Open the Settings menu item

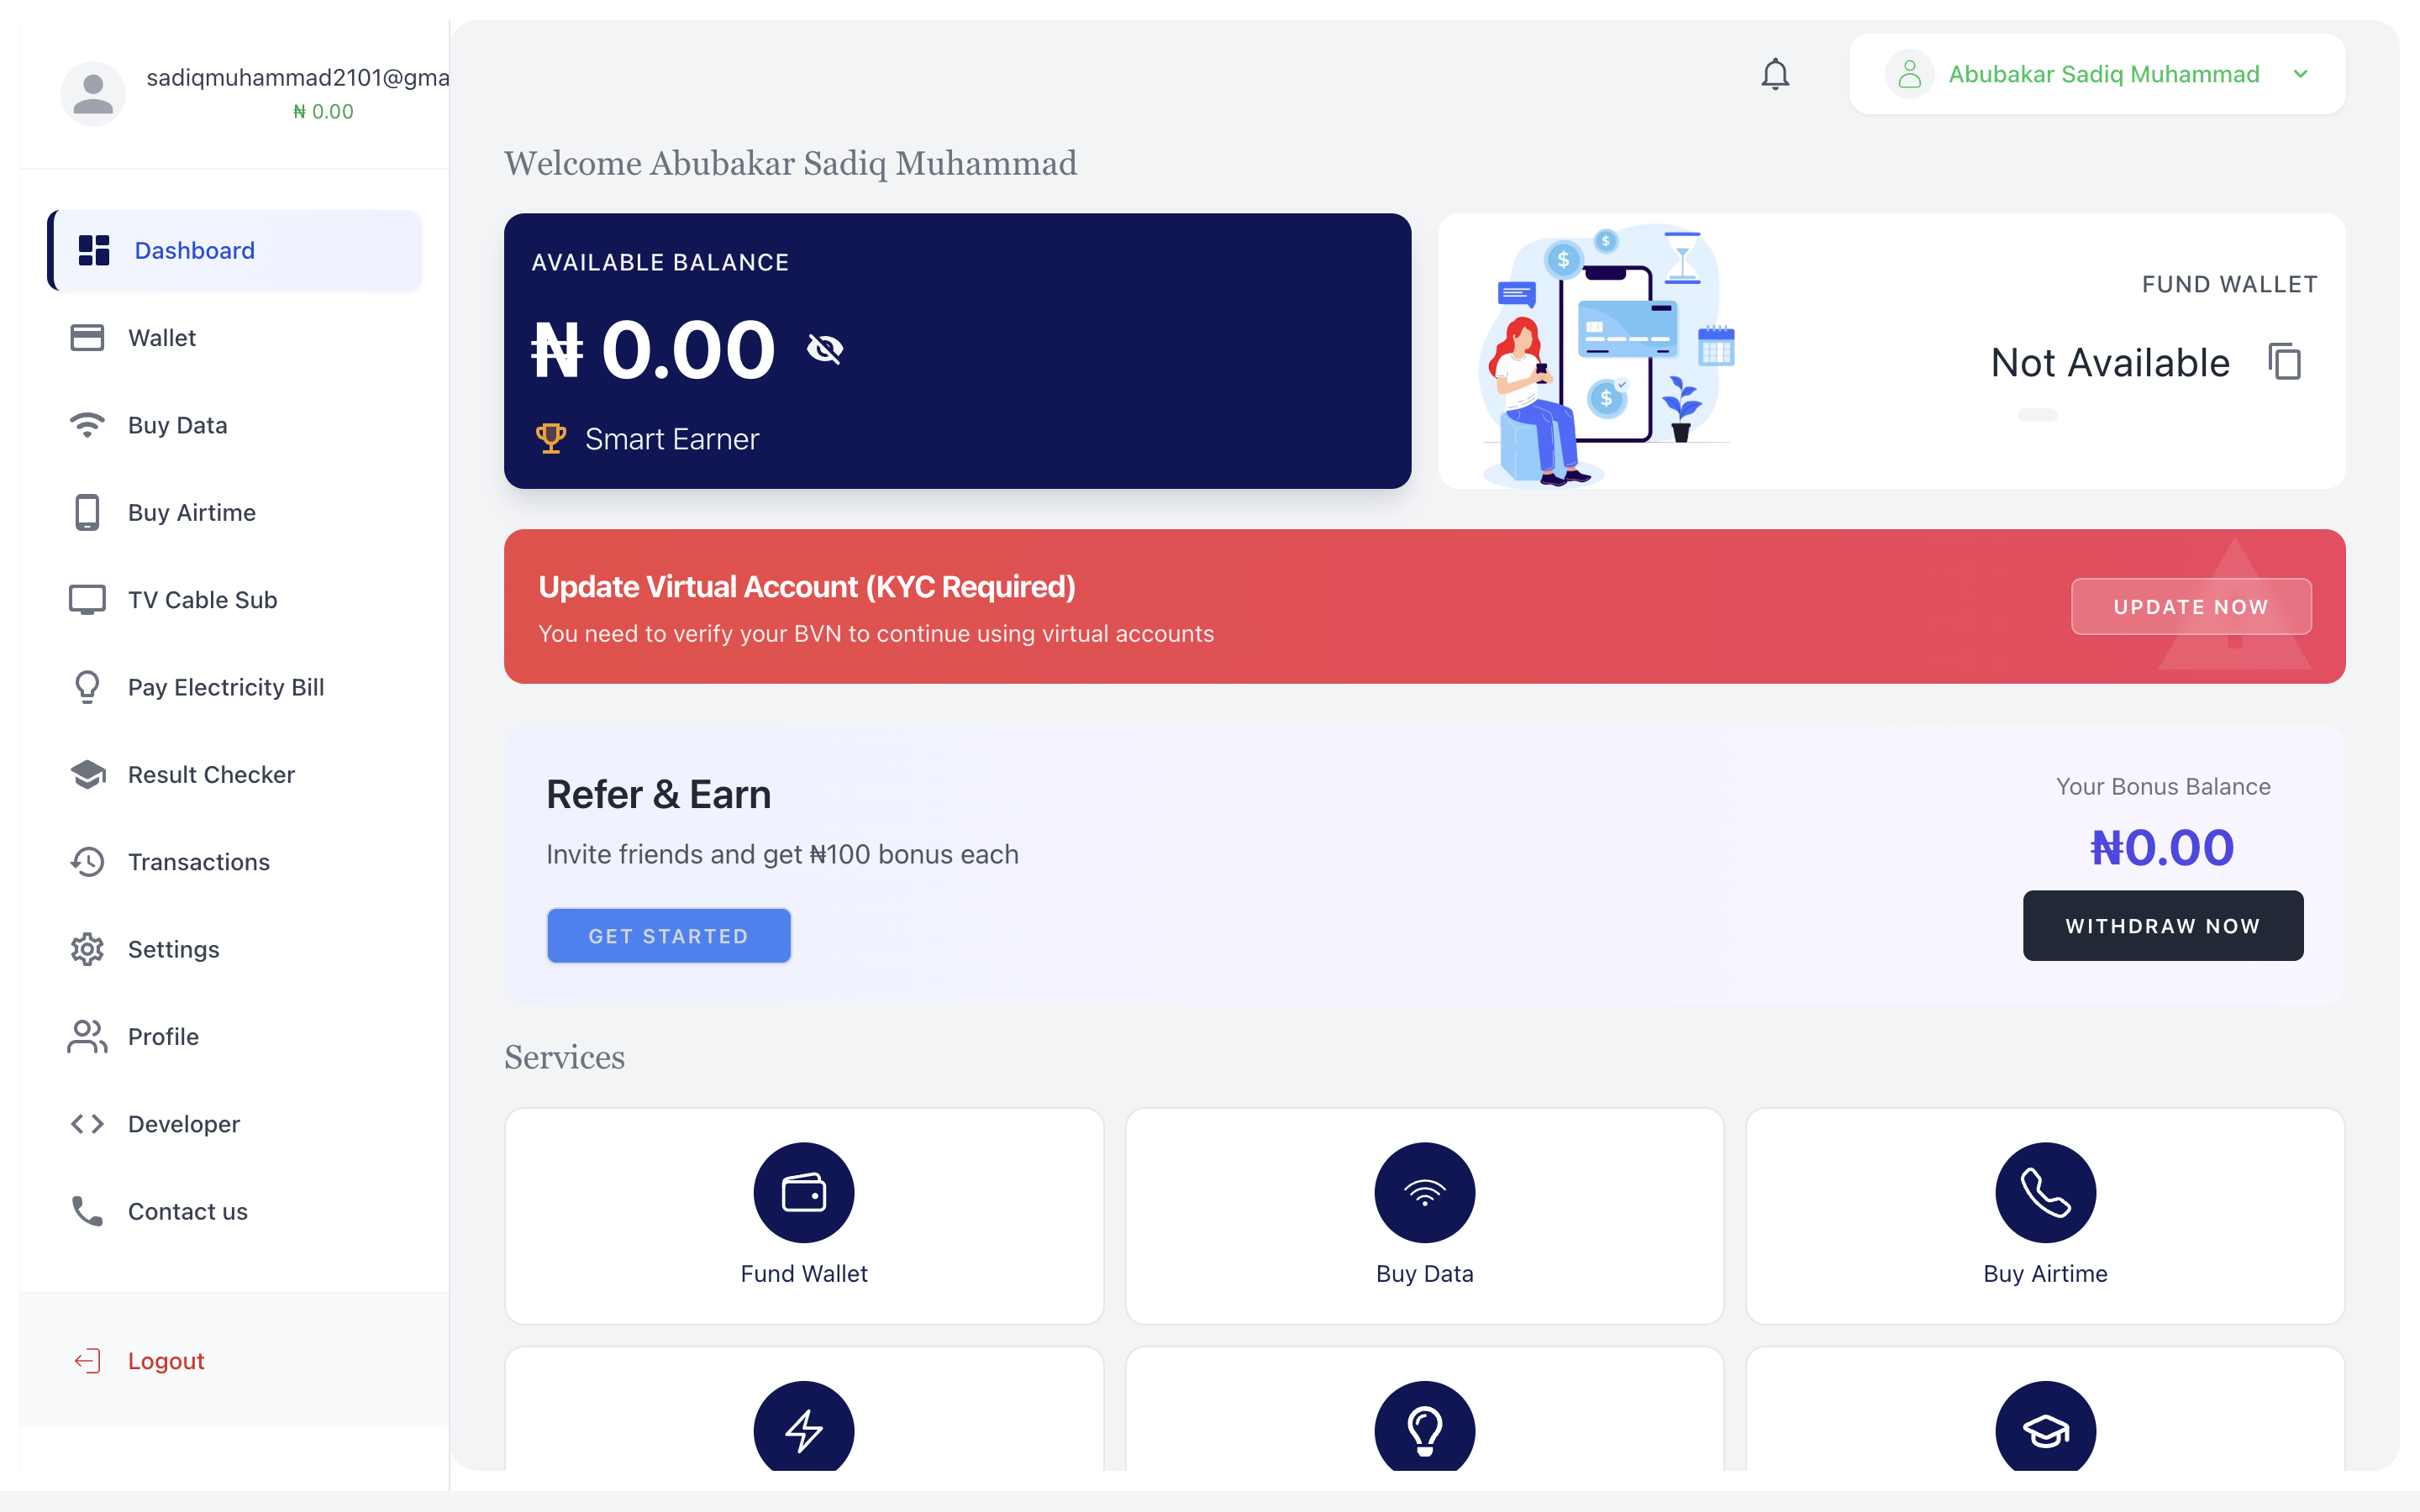coord(173,948)
